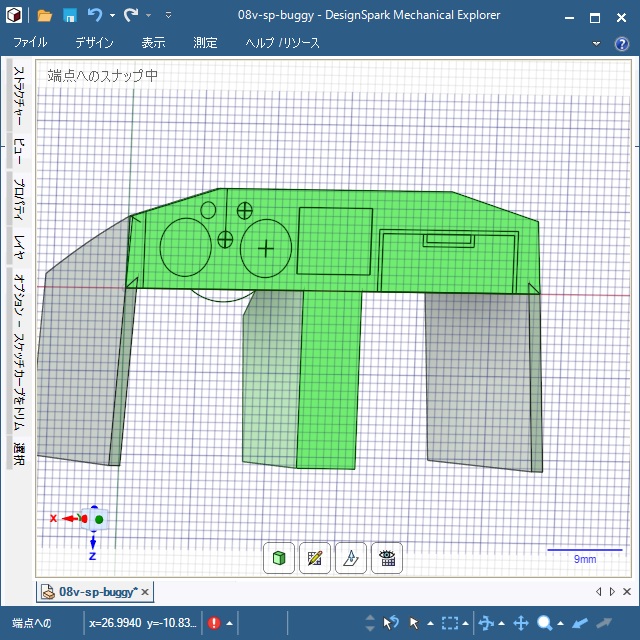The image size is (640, 640).
Task: Open the 測定 ribbon tab
Action: coord(205,43)
